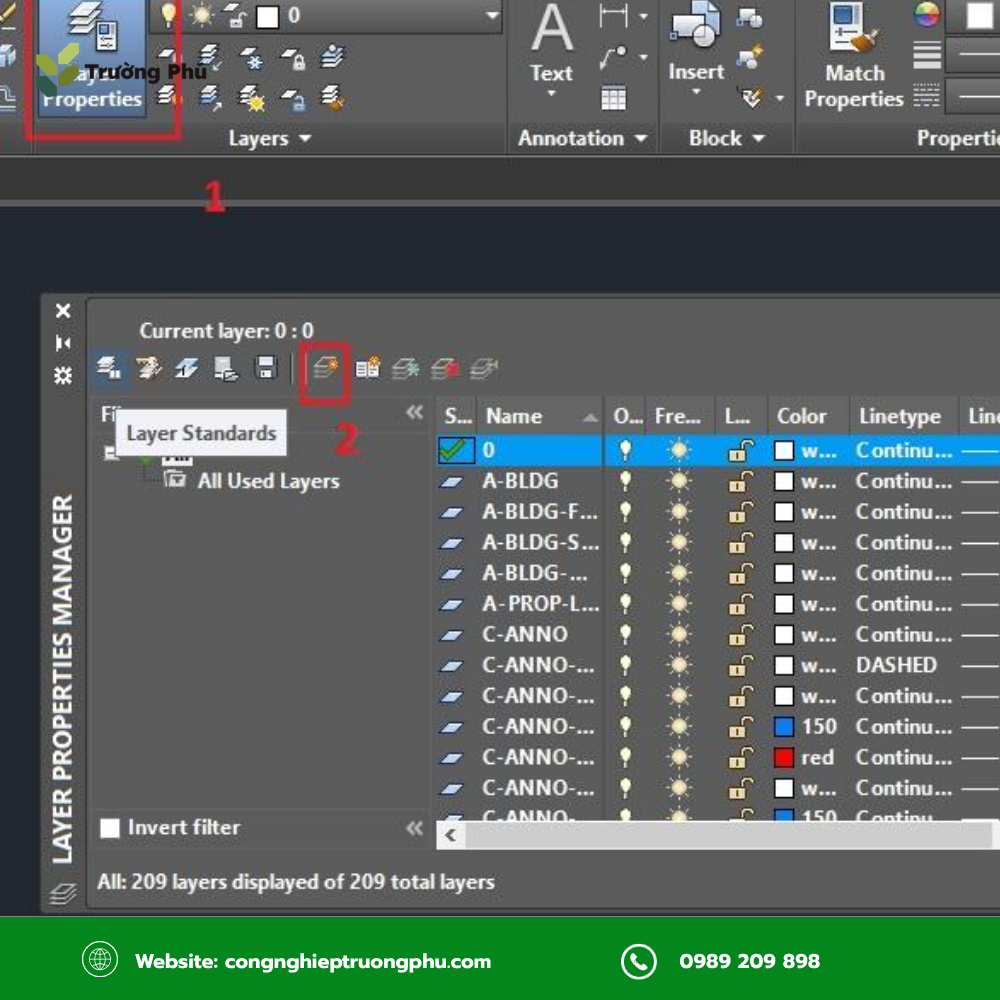Click the Edit Attributes icon in Block panel
The width and height of the screenshot is (1000, 1000).
pyautogui.click(x=753, y=98)
